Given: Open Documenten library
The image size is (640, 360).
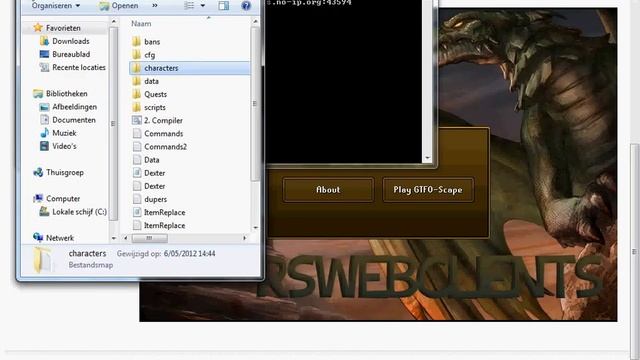Looking at the screenshot, I should coord(74,120).
